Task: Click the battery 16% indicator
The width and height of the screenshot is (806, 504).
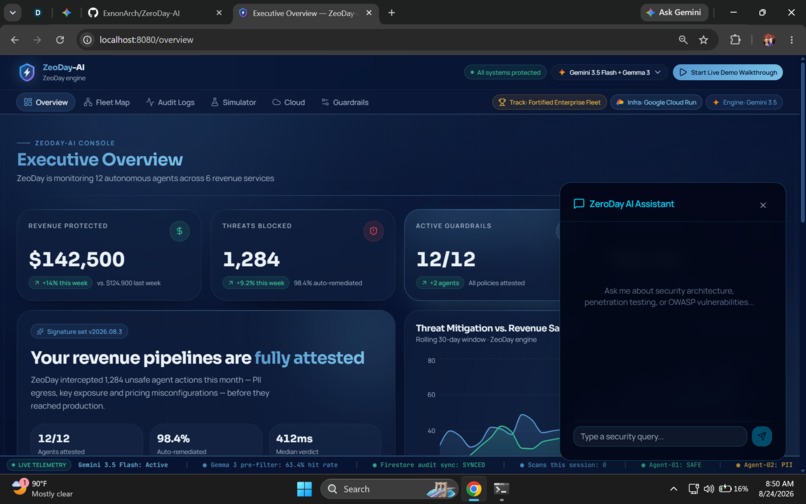Action: [734, 489]
